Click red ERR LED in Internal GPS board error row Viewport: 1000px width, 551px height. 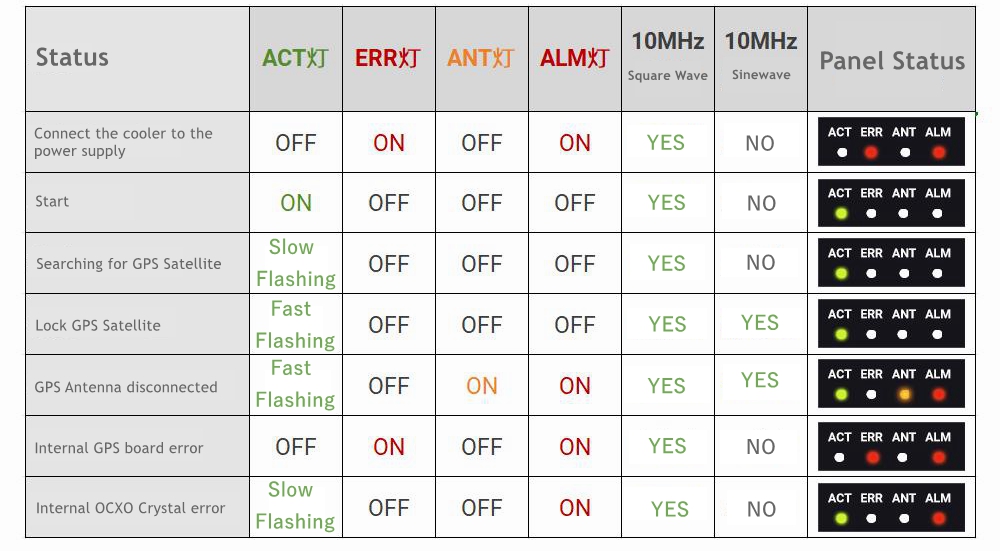[x=871, y=458]
